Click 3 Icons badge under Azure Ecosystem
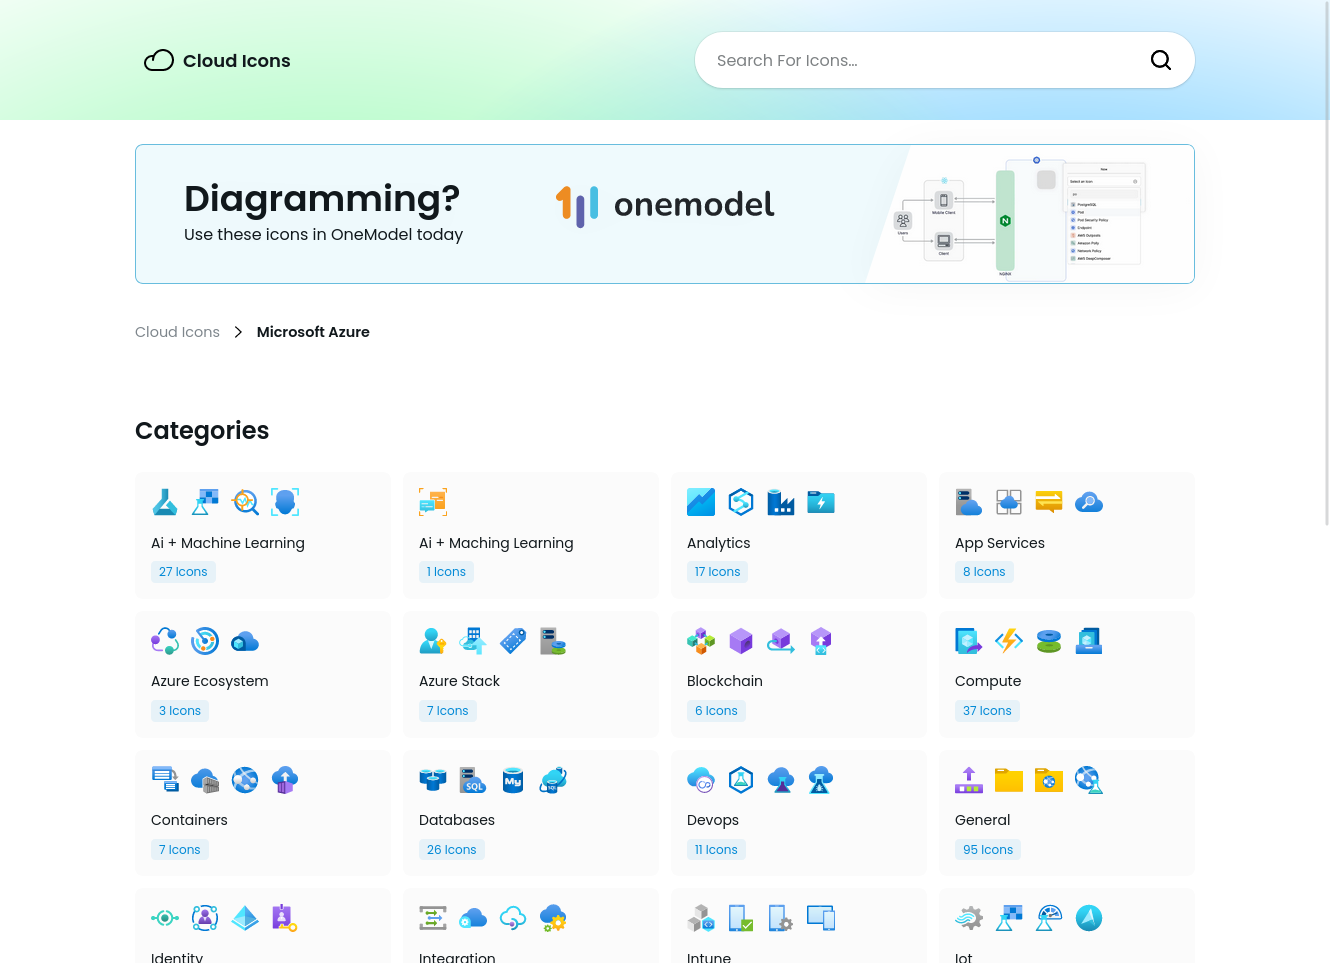Image resolution: width=1330 pixels, height=963 pixels. [x=180, y=711]
